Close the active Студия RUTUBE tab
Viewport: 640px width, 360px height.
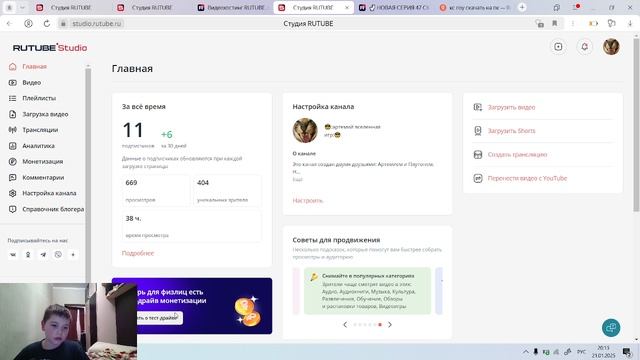point(347,7)
